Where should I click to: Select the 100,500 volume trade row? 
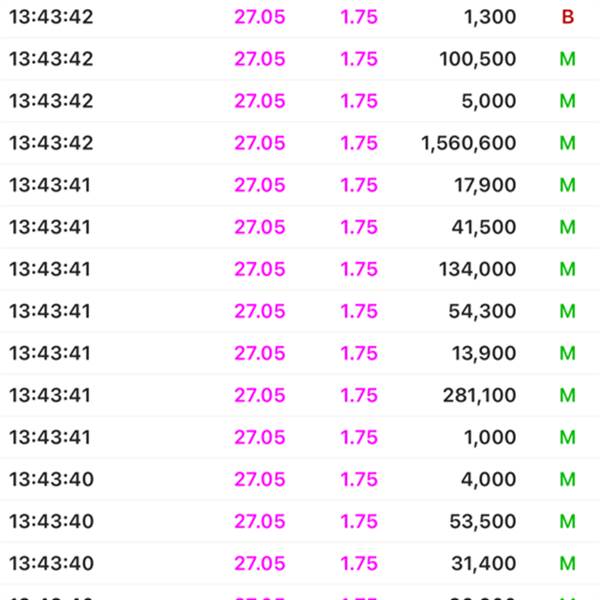tap(300, 59)
